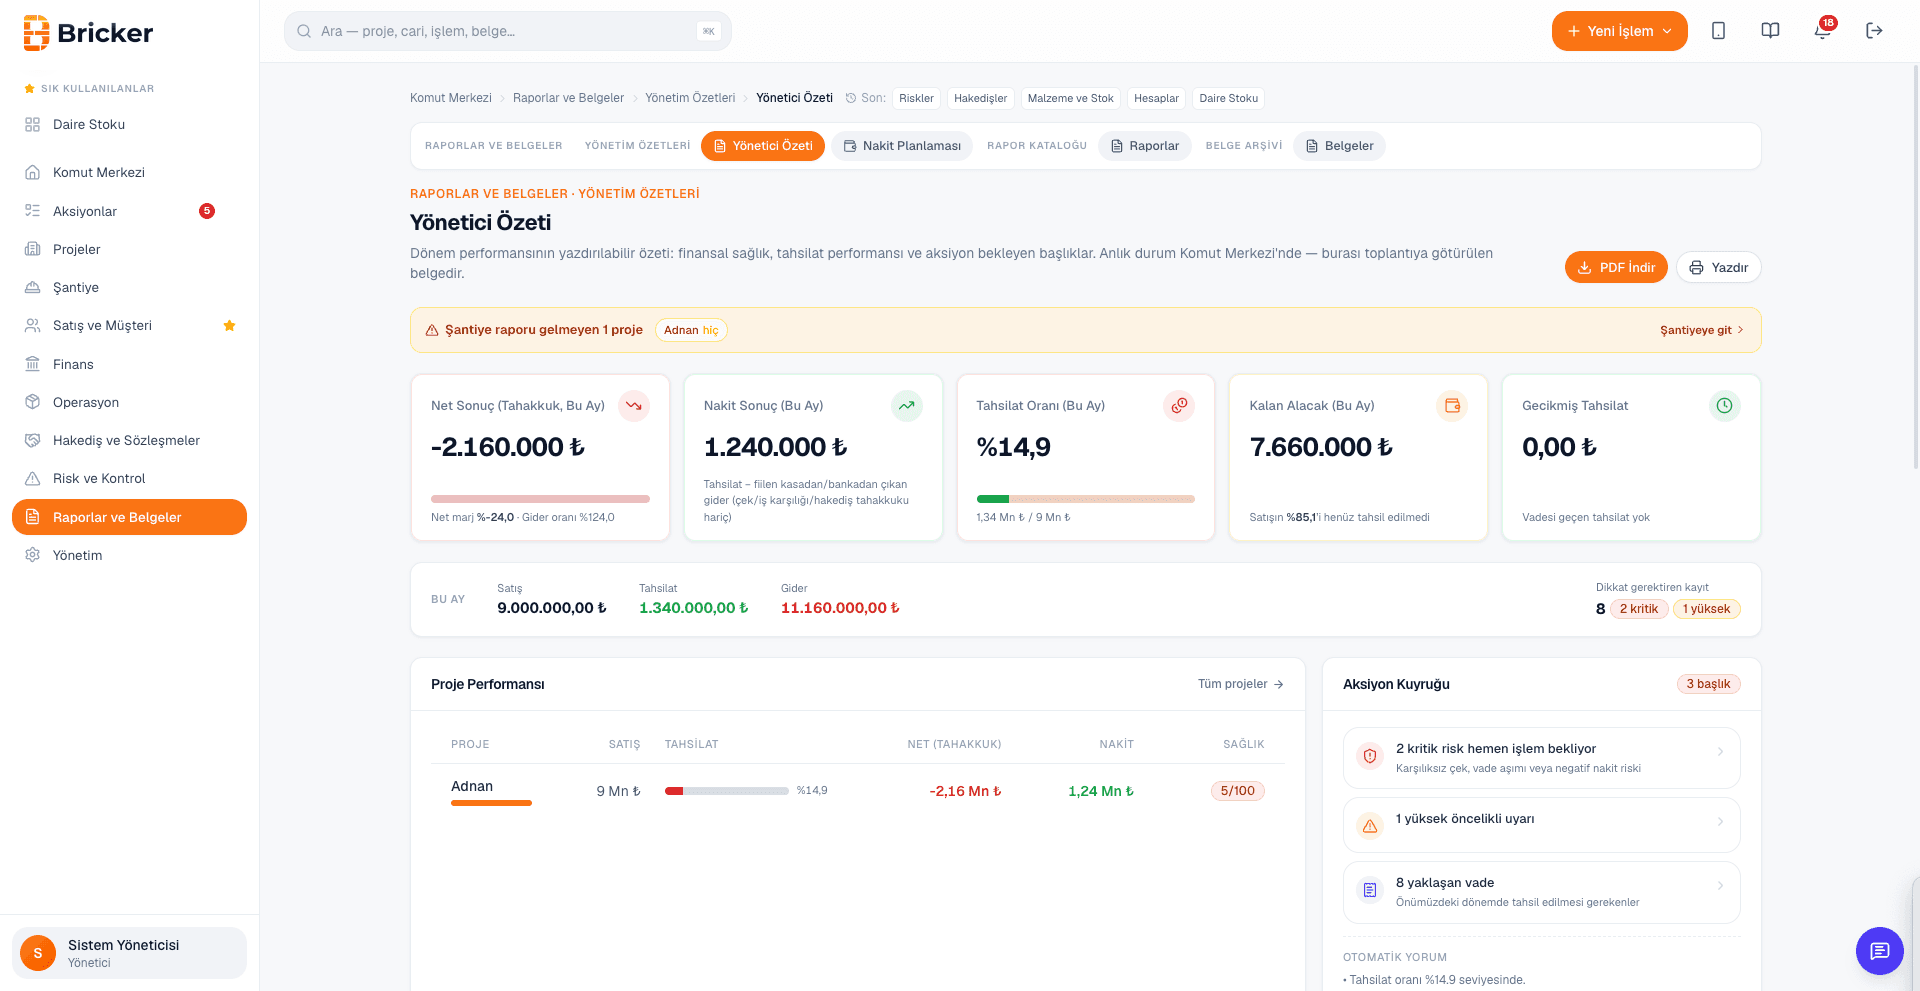This screenshot has height=991, width=1920.
Task: Download the report with PDF İndir
Action: click(1616, 267)
